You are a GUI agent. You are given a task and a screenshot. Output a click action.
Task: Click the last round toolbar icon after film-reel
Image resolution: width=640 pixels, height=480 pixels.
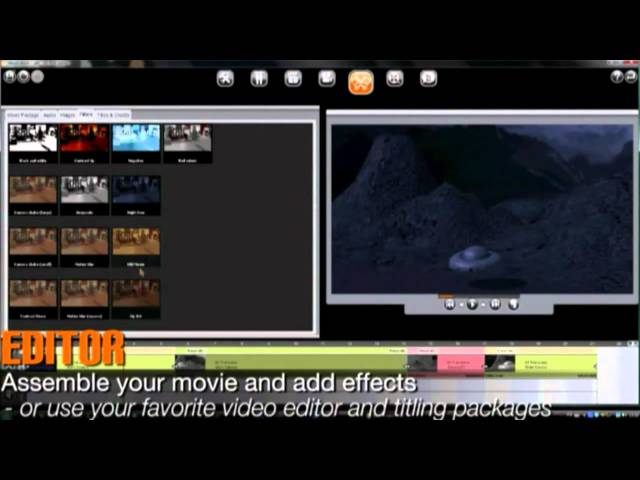[429, 78]
